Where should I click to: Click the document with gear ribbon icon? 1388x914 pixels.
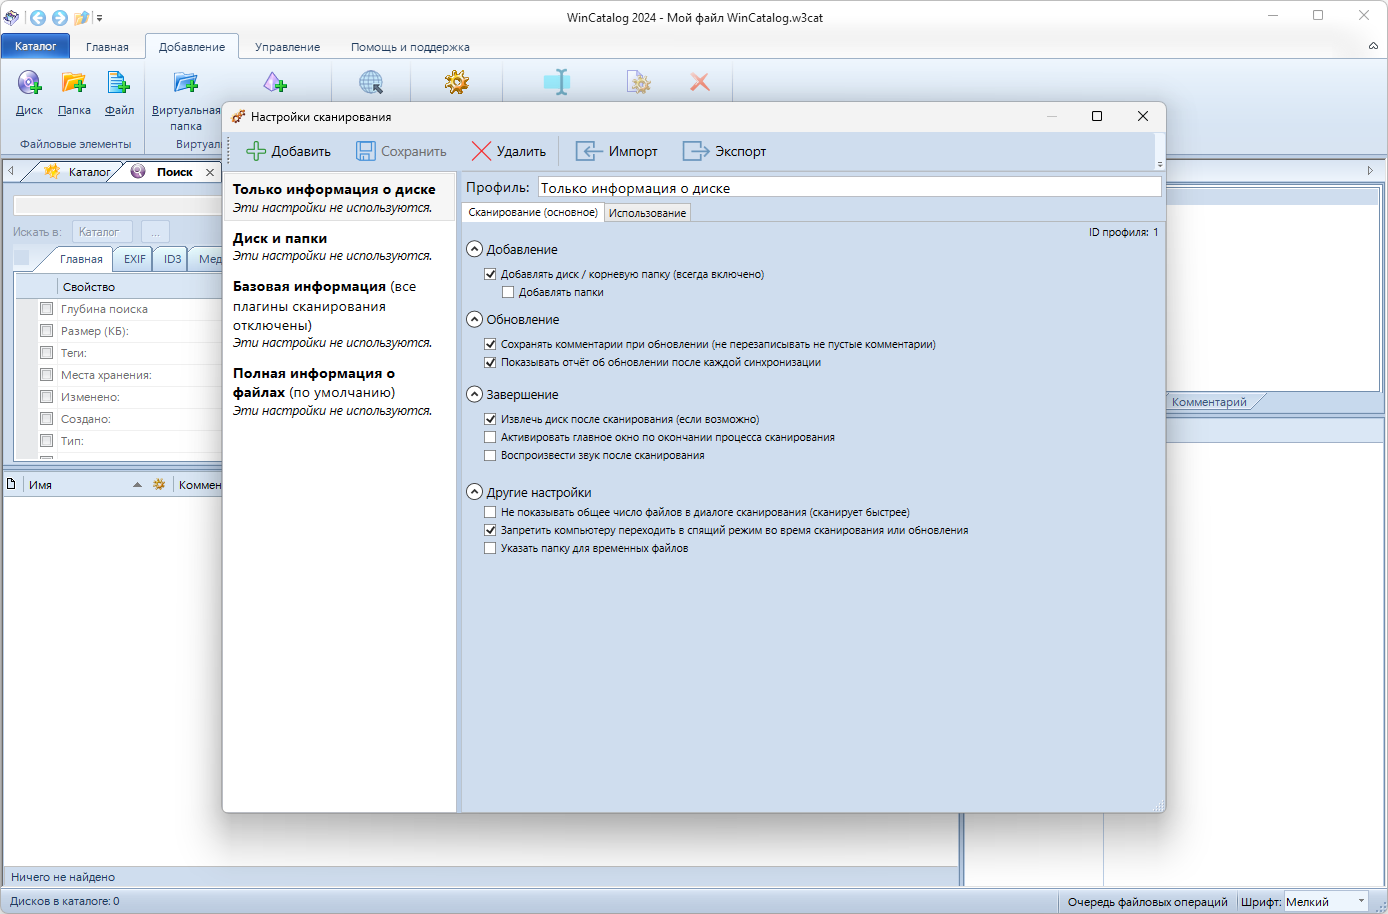(639, 82)
